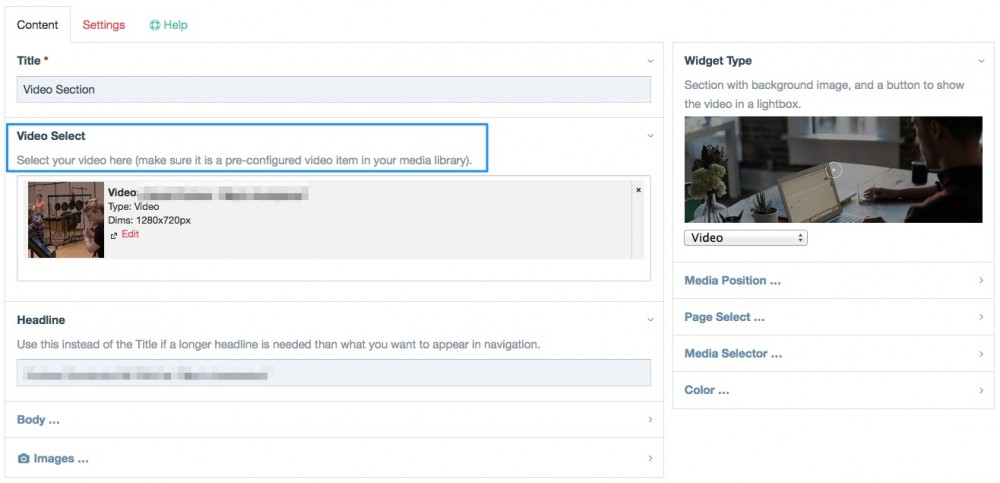
Task: Click play icon on widget preview image
Action: coord(835,170)
